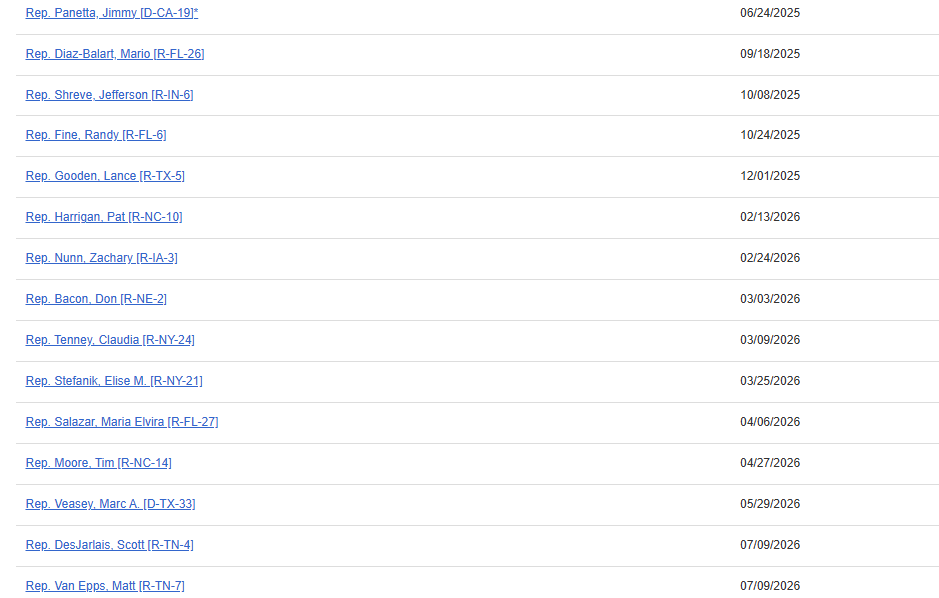Open Rep. Panetta, Jimmy [D-CA-19] link
The image size is (939, 598).
[111, 13]
